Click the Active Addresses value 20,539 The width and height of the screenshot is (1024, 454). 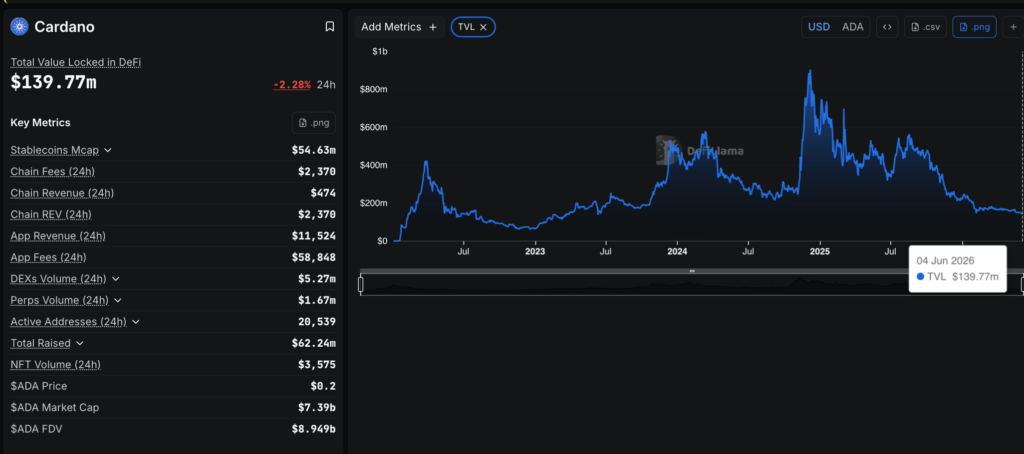[x=317, y=322]
